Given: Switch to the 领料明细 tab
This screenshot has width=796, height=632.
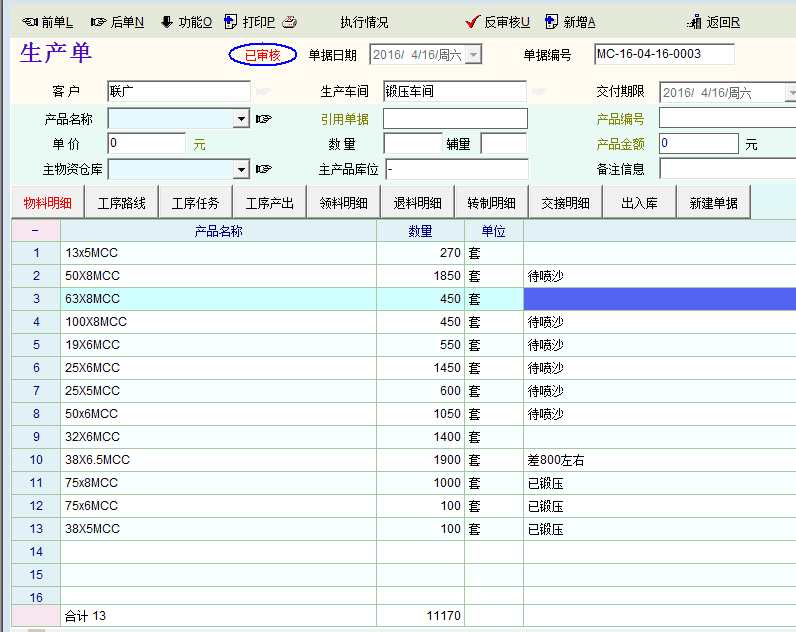Looking at the screenshot, I should pos(344,203).
